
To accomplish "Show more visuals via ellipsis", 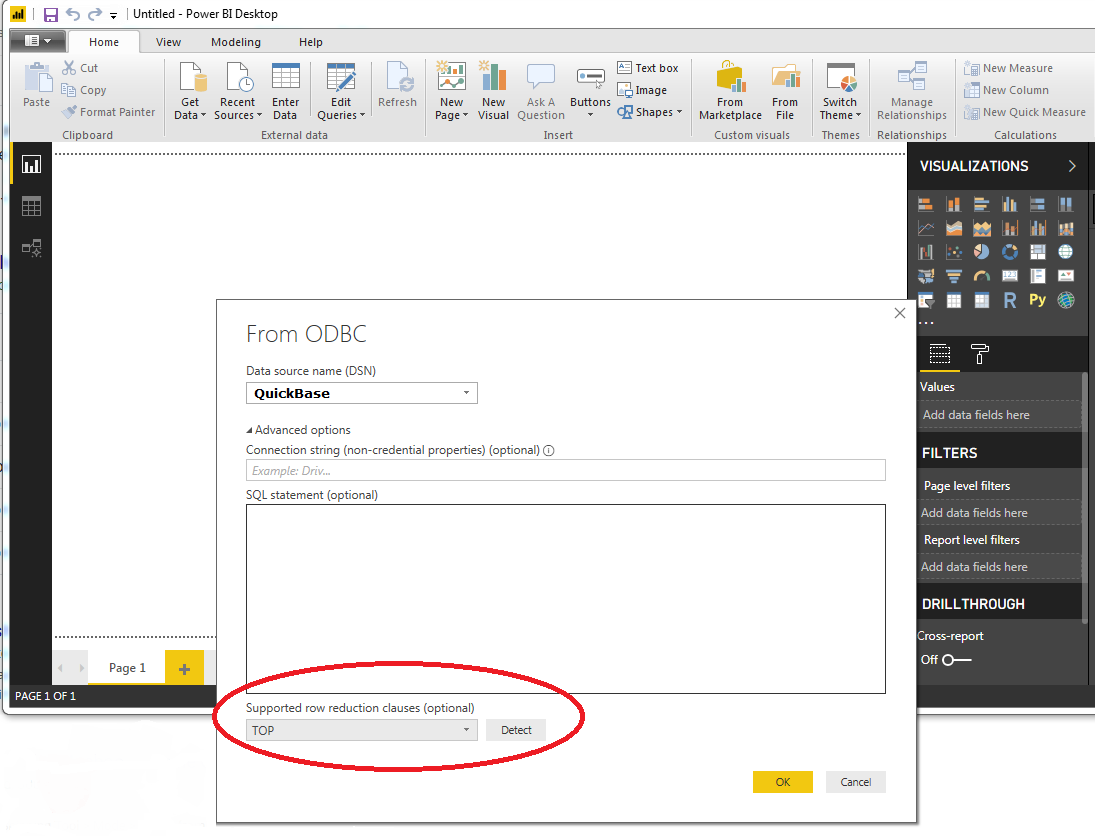I will pyautogui.click(x=926, y=323).
